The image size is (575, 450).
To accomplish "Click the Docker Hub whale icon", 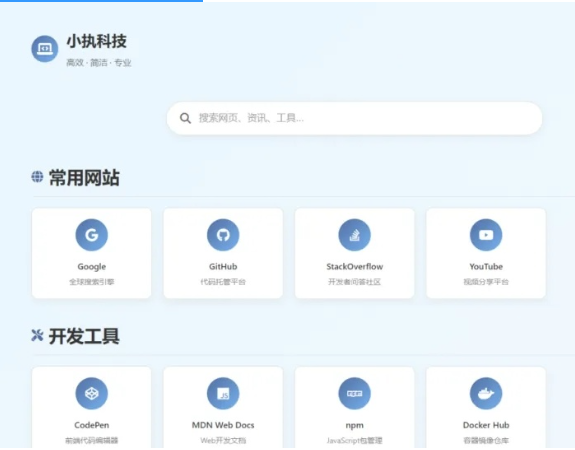I will tap(486, 393).
